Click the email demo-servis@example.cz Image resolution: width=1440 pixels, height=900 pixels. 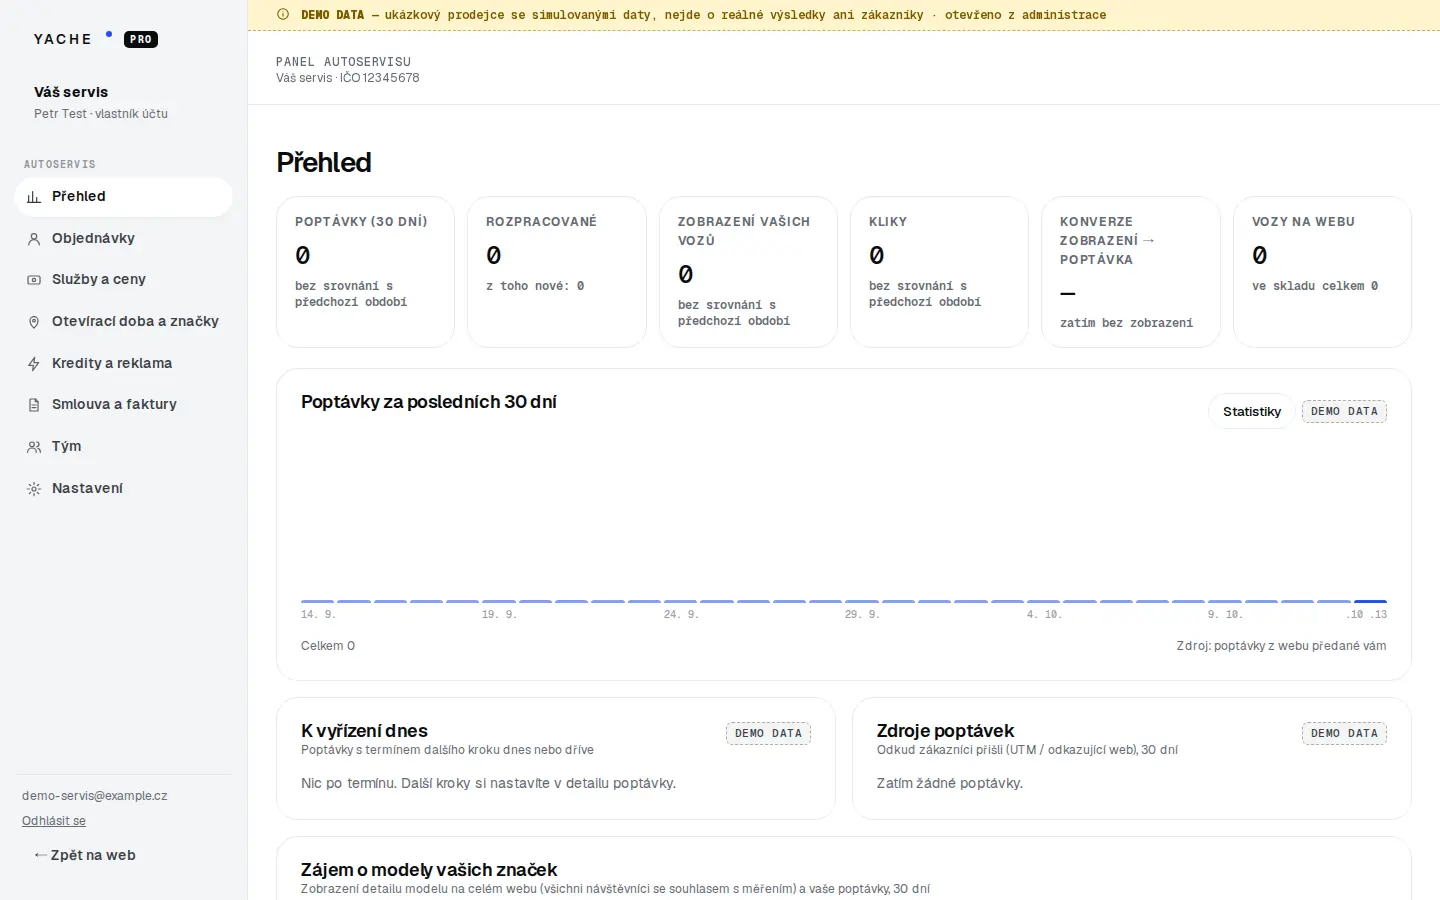point(95,796)
